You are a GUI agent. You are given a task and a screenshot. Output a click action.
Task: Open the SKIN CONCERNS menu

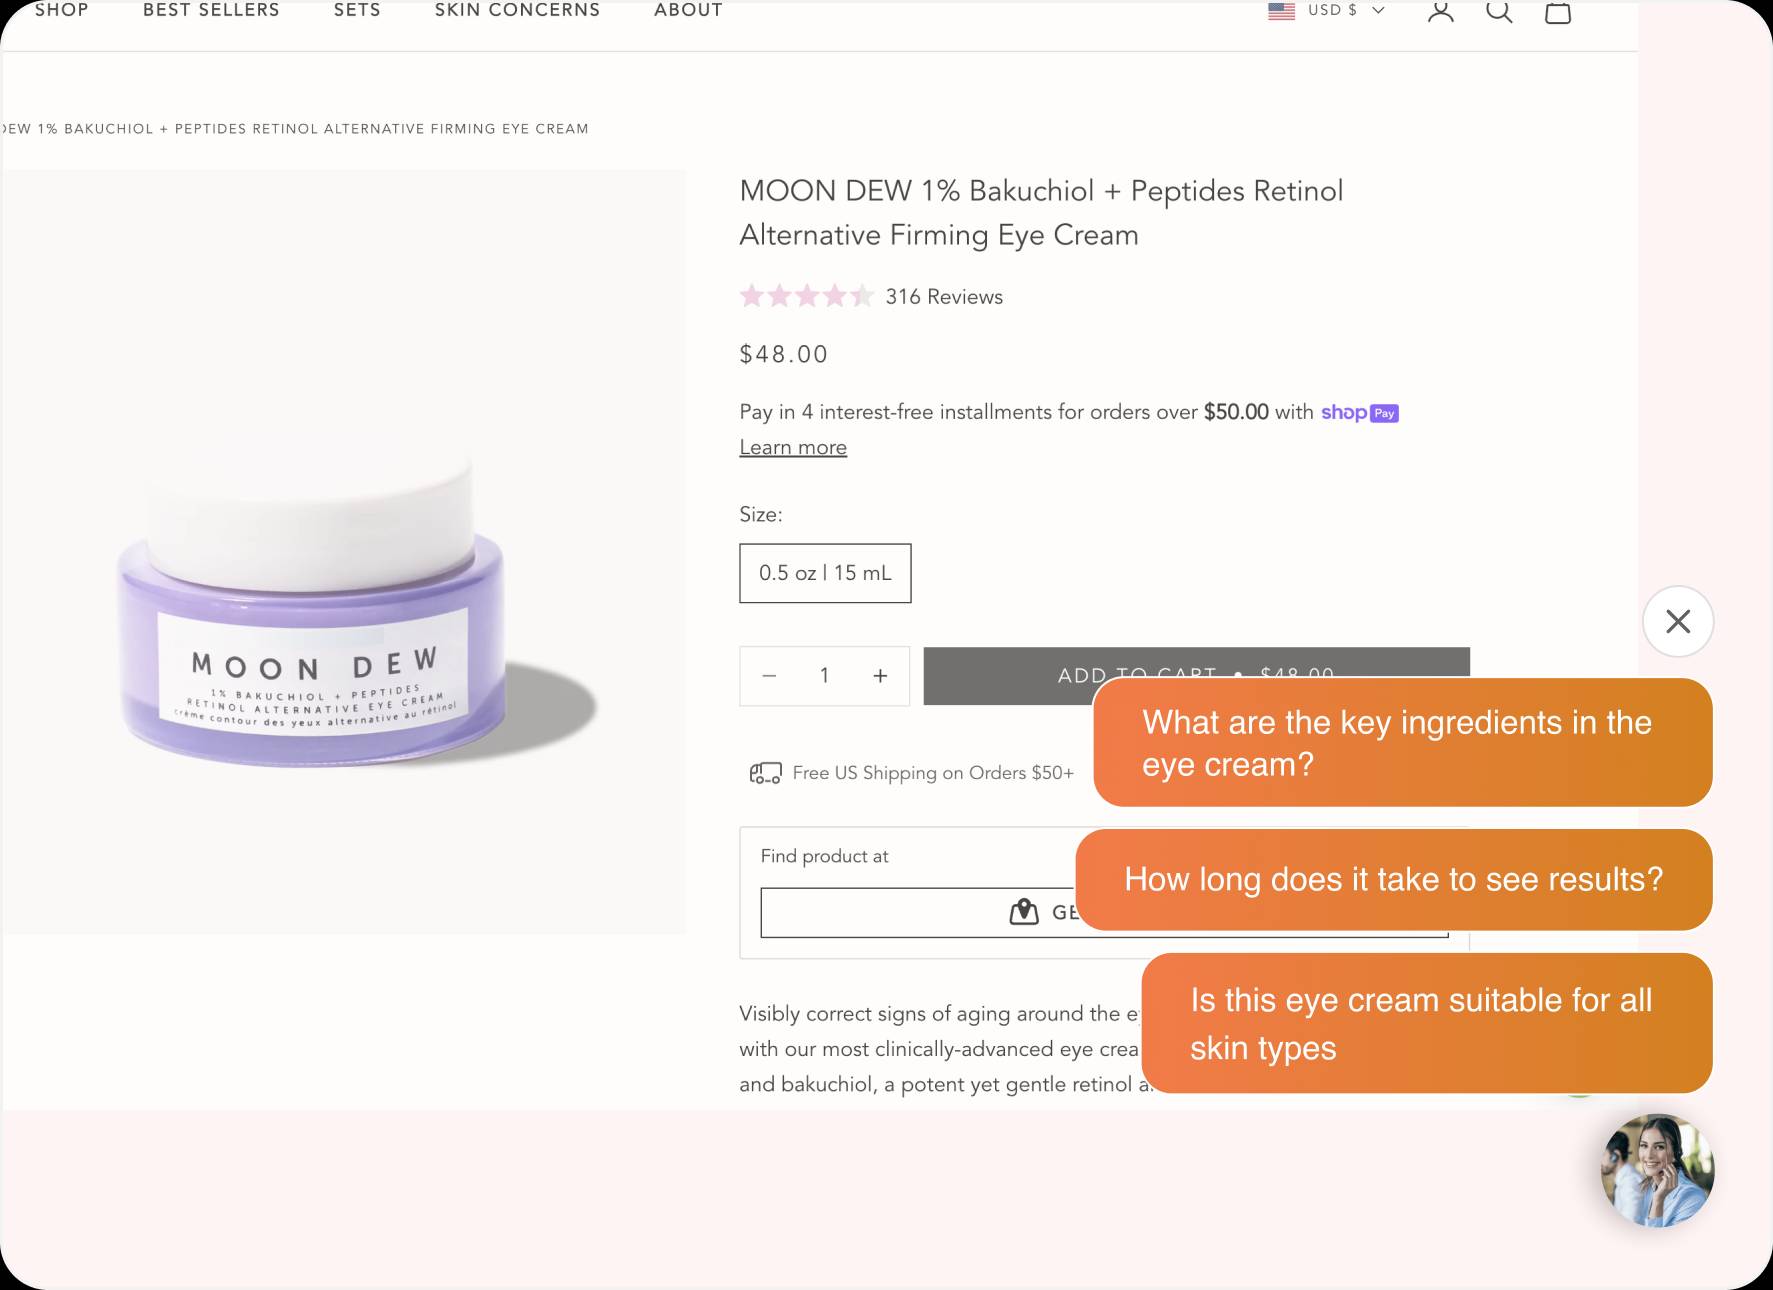point(517,10)
